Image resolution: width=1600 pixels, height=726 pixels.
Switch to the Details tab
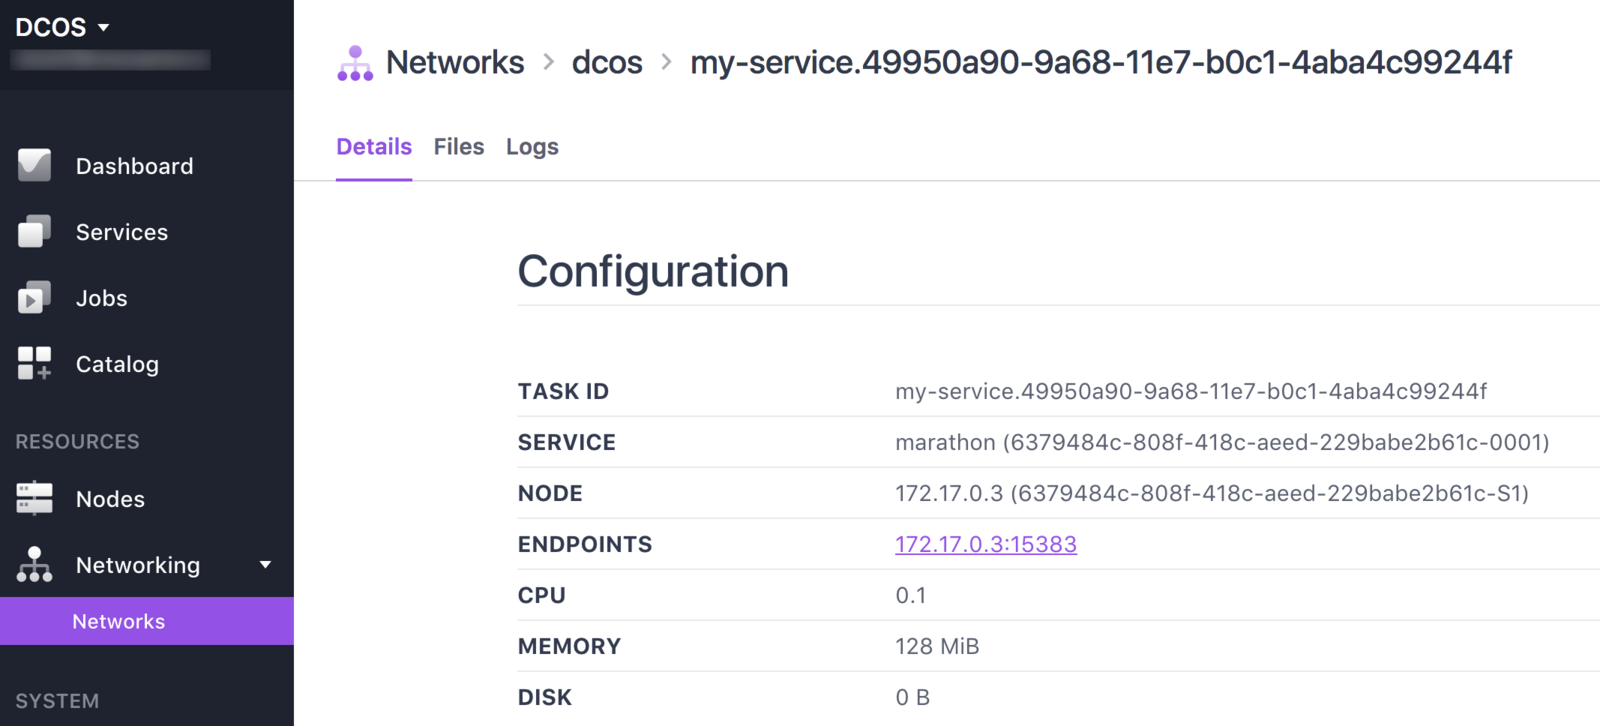click(x=374, y=147)
